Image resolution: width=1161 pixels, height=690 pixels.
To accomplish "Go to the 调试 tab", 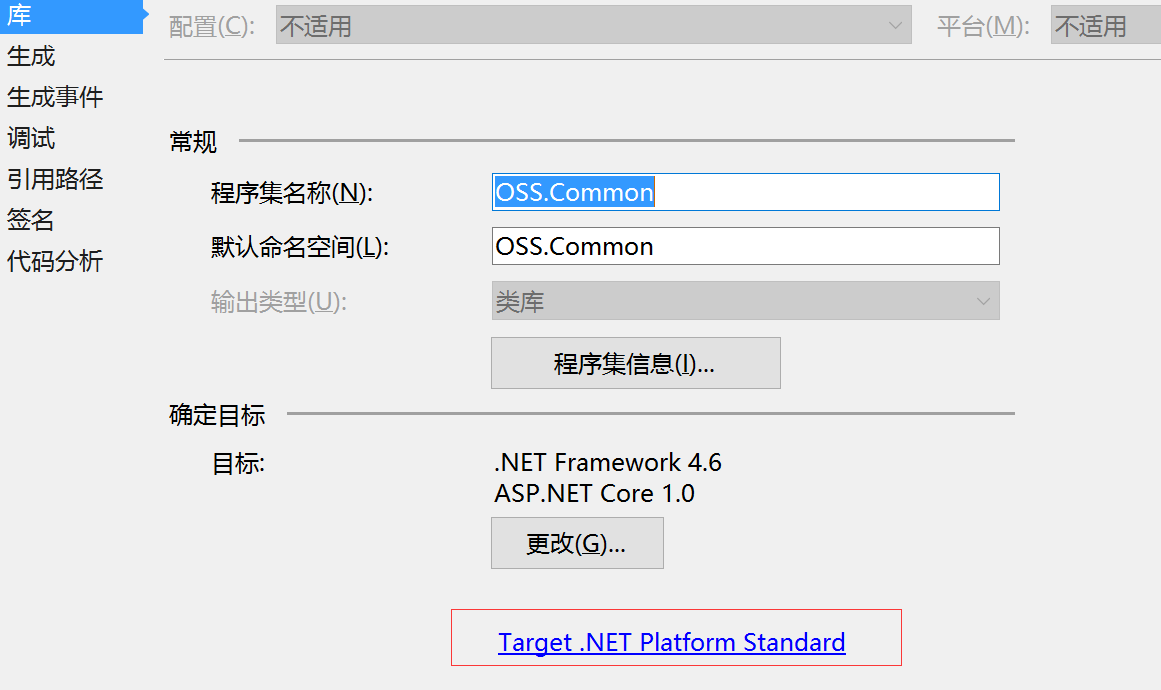I will point(31,138).
